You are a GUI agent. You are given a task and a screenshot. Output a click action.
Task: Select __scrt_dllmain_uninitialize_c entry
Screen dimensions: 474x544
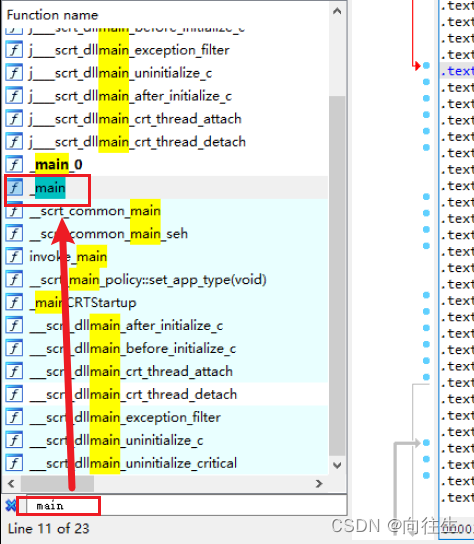[x=116, y=440]
